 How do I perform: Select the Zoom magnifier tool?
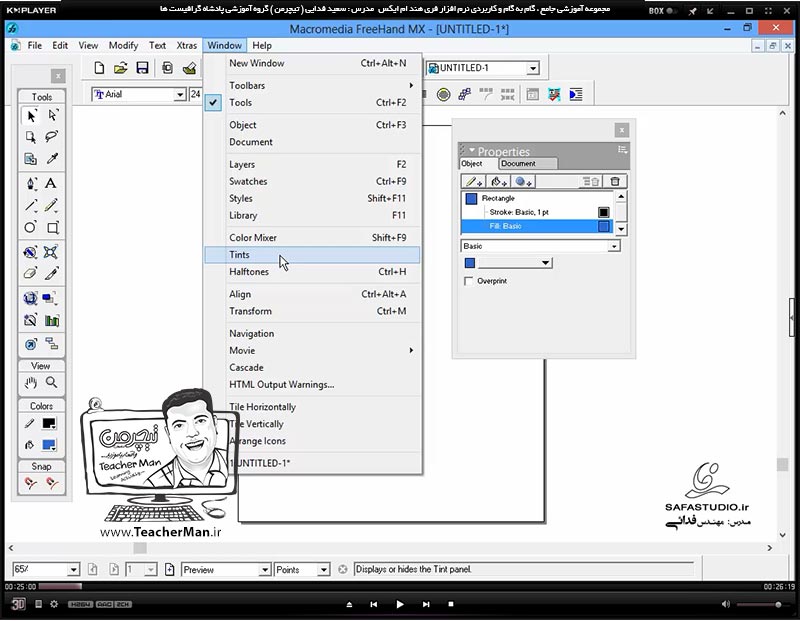(x=52, y=382)
